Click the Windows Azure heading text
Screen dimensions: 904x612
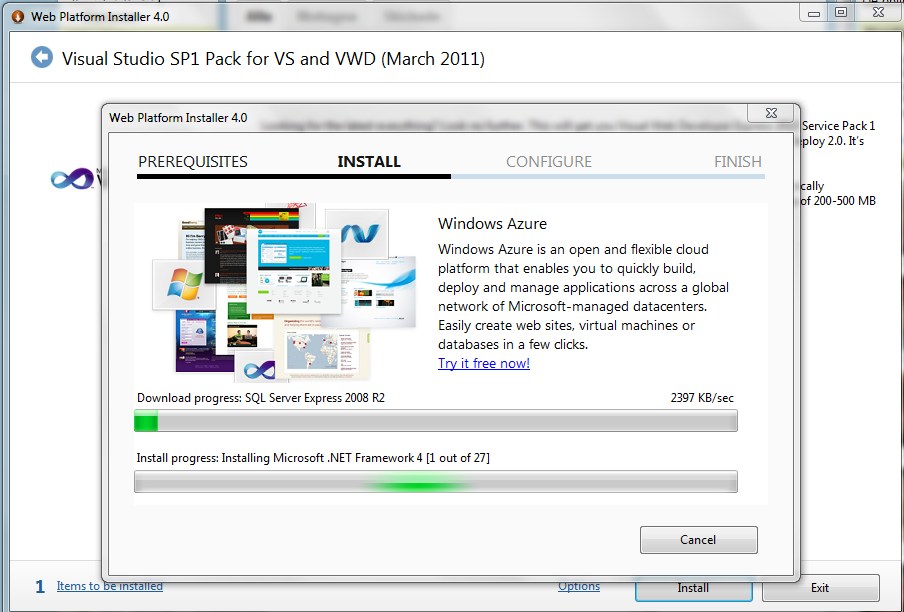coord(492,224)
